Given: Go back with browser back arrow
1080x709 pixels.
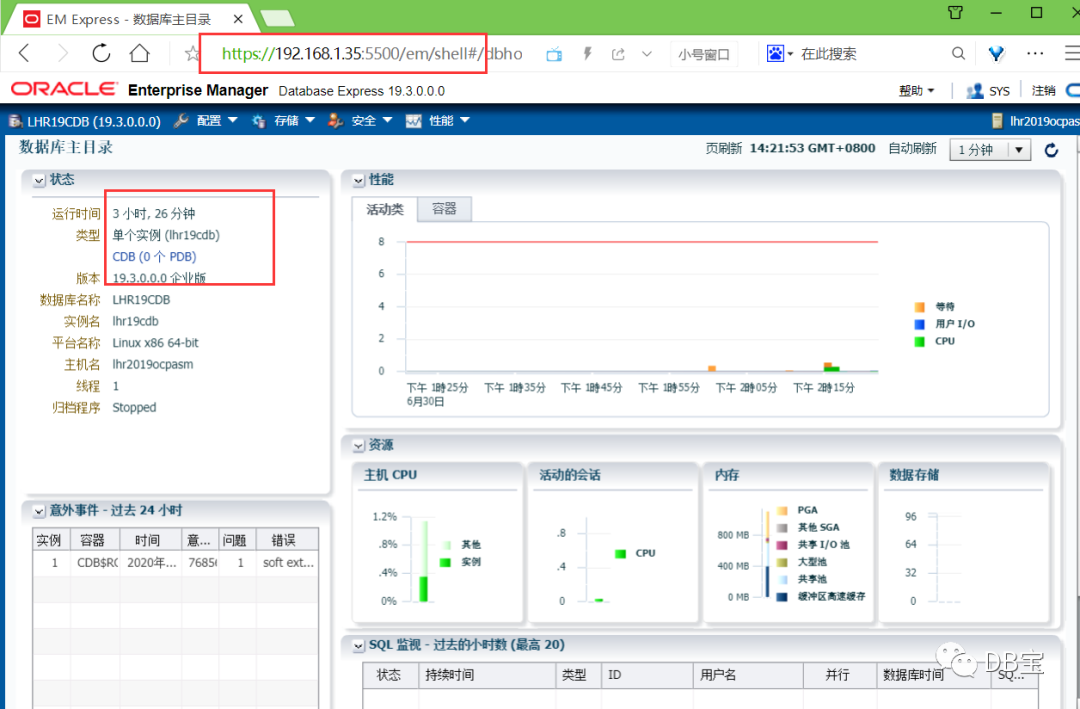Looking at the screenshot, I should [x=25, y=53].
